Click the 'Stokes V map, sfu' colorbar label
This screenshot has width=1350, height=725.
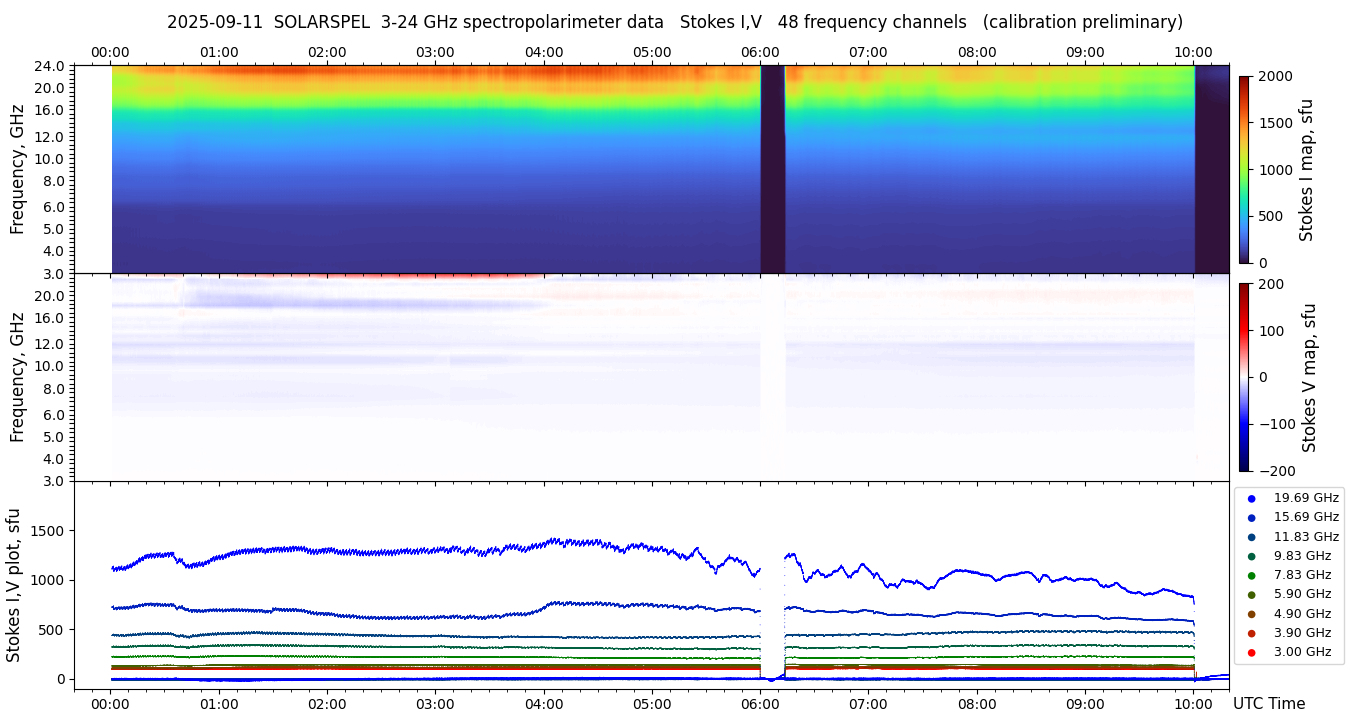1309,377
